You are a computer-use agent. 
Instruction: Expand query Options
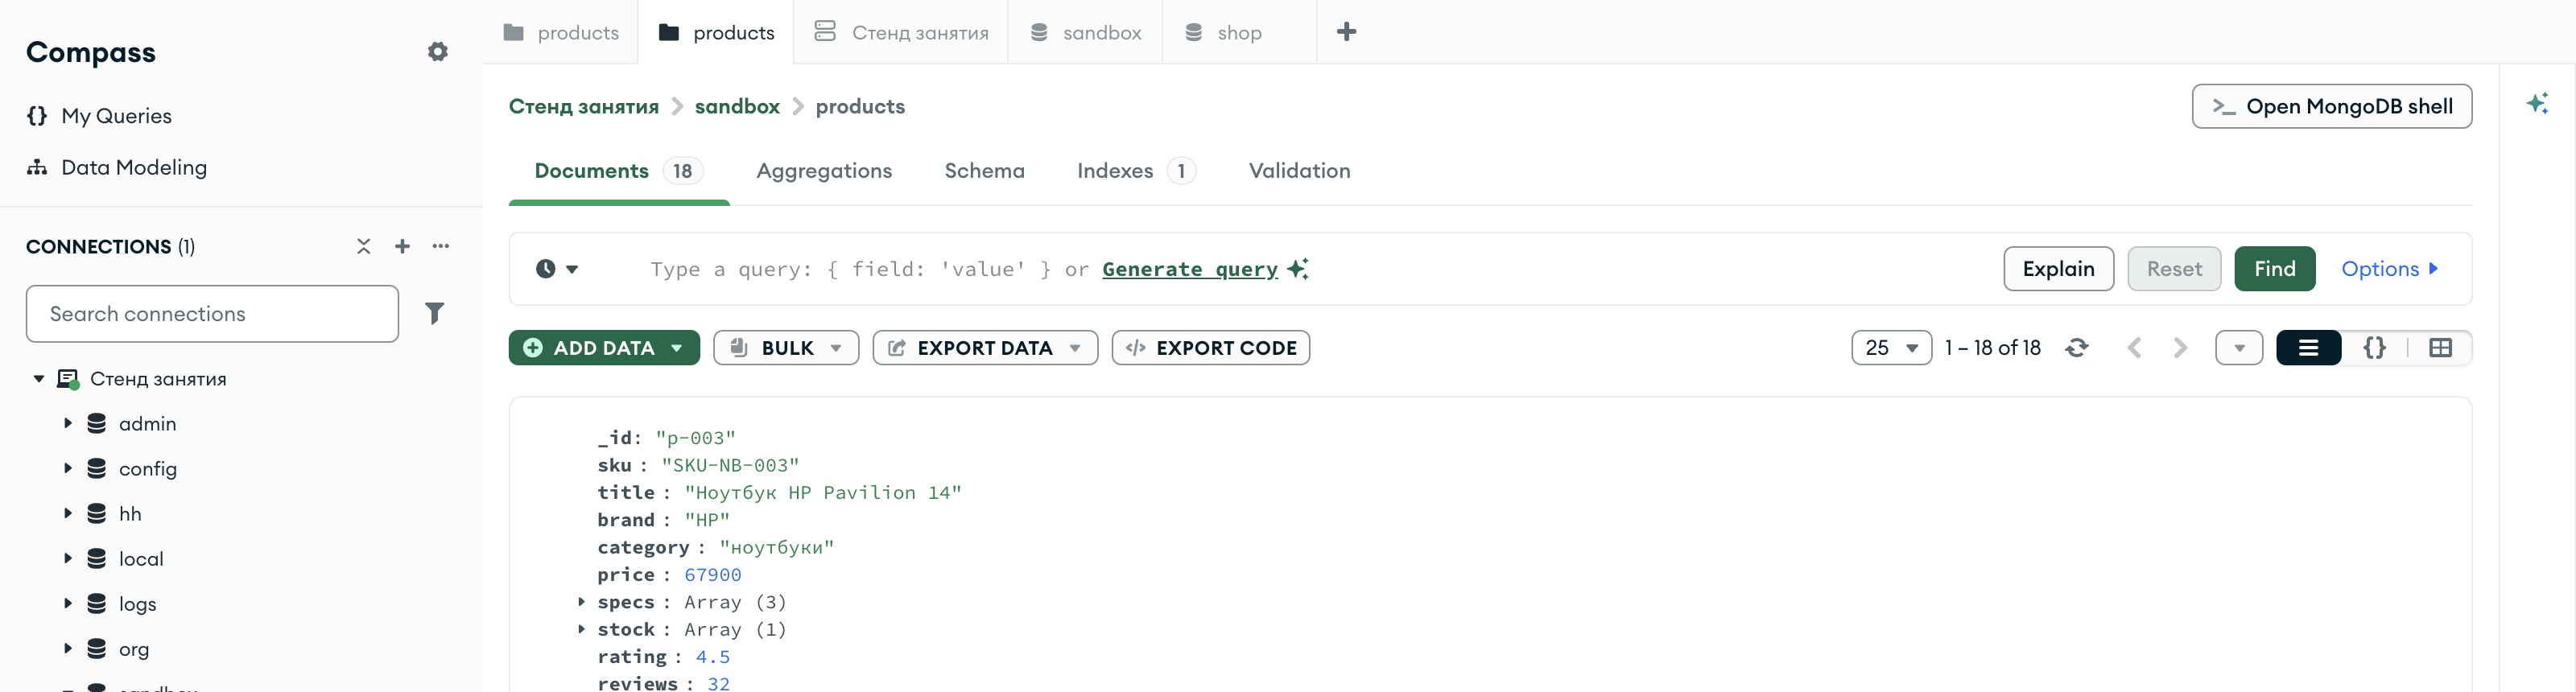coord(2389,269)
